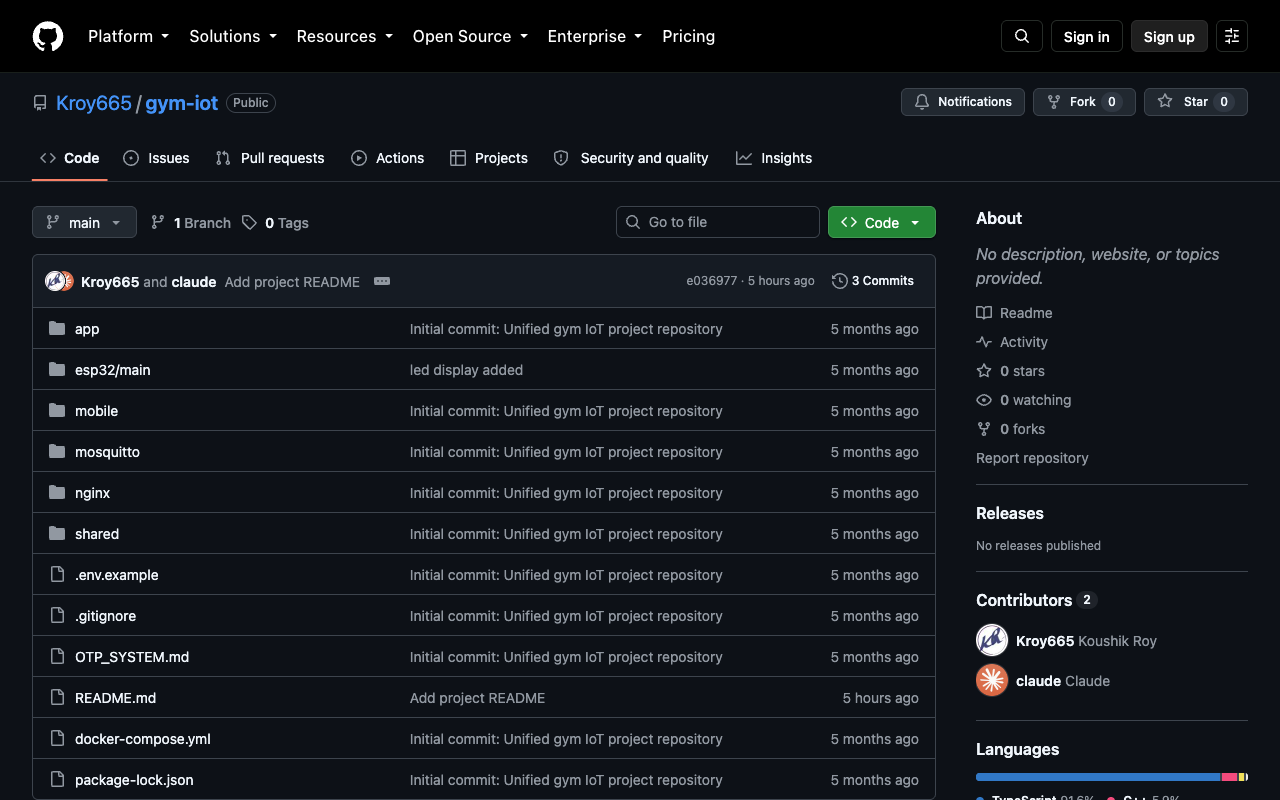Click the Sign in button
Screen dimensions: 1280x800
click(1087, 36)
